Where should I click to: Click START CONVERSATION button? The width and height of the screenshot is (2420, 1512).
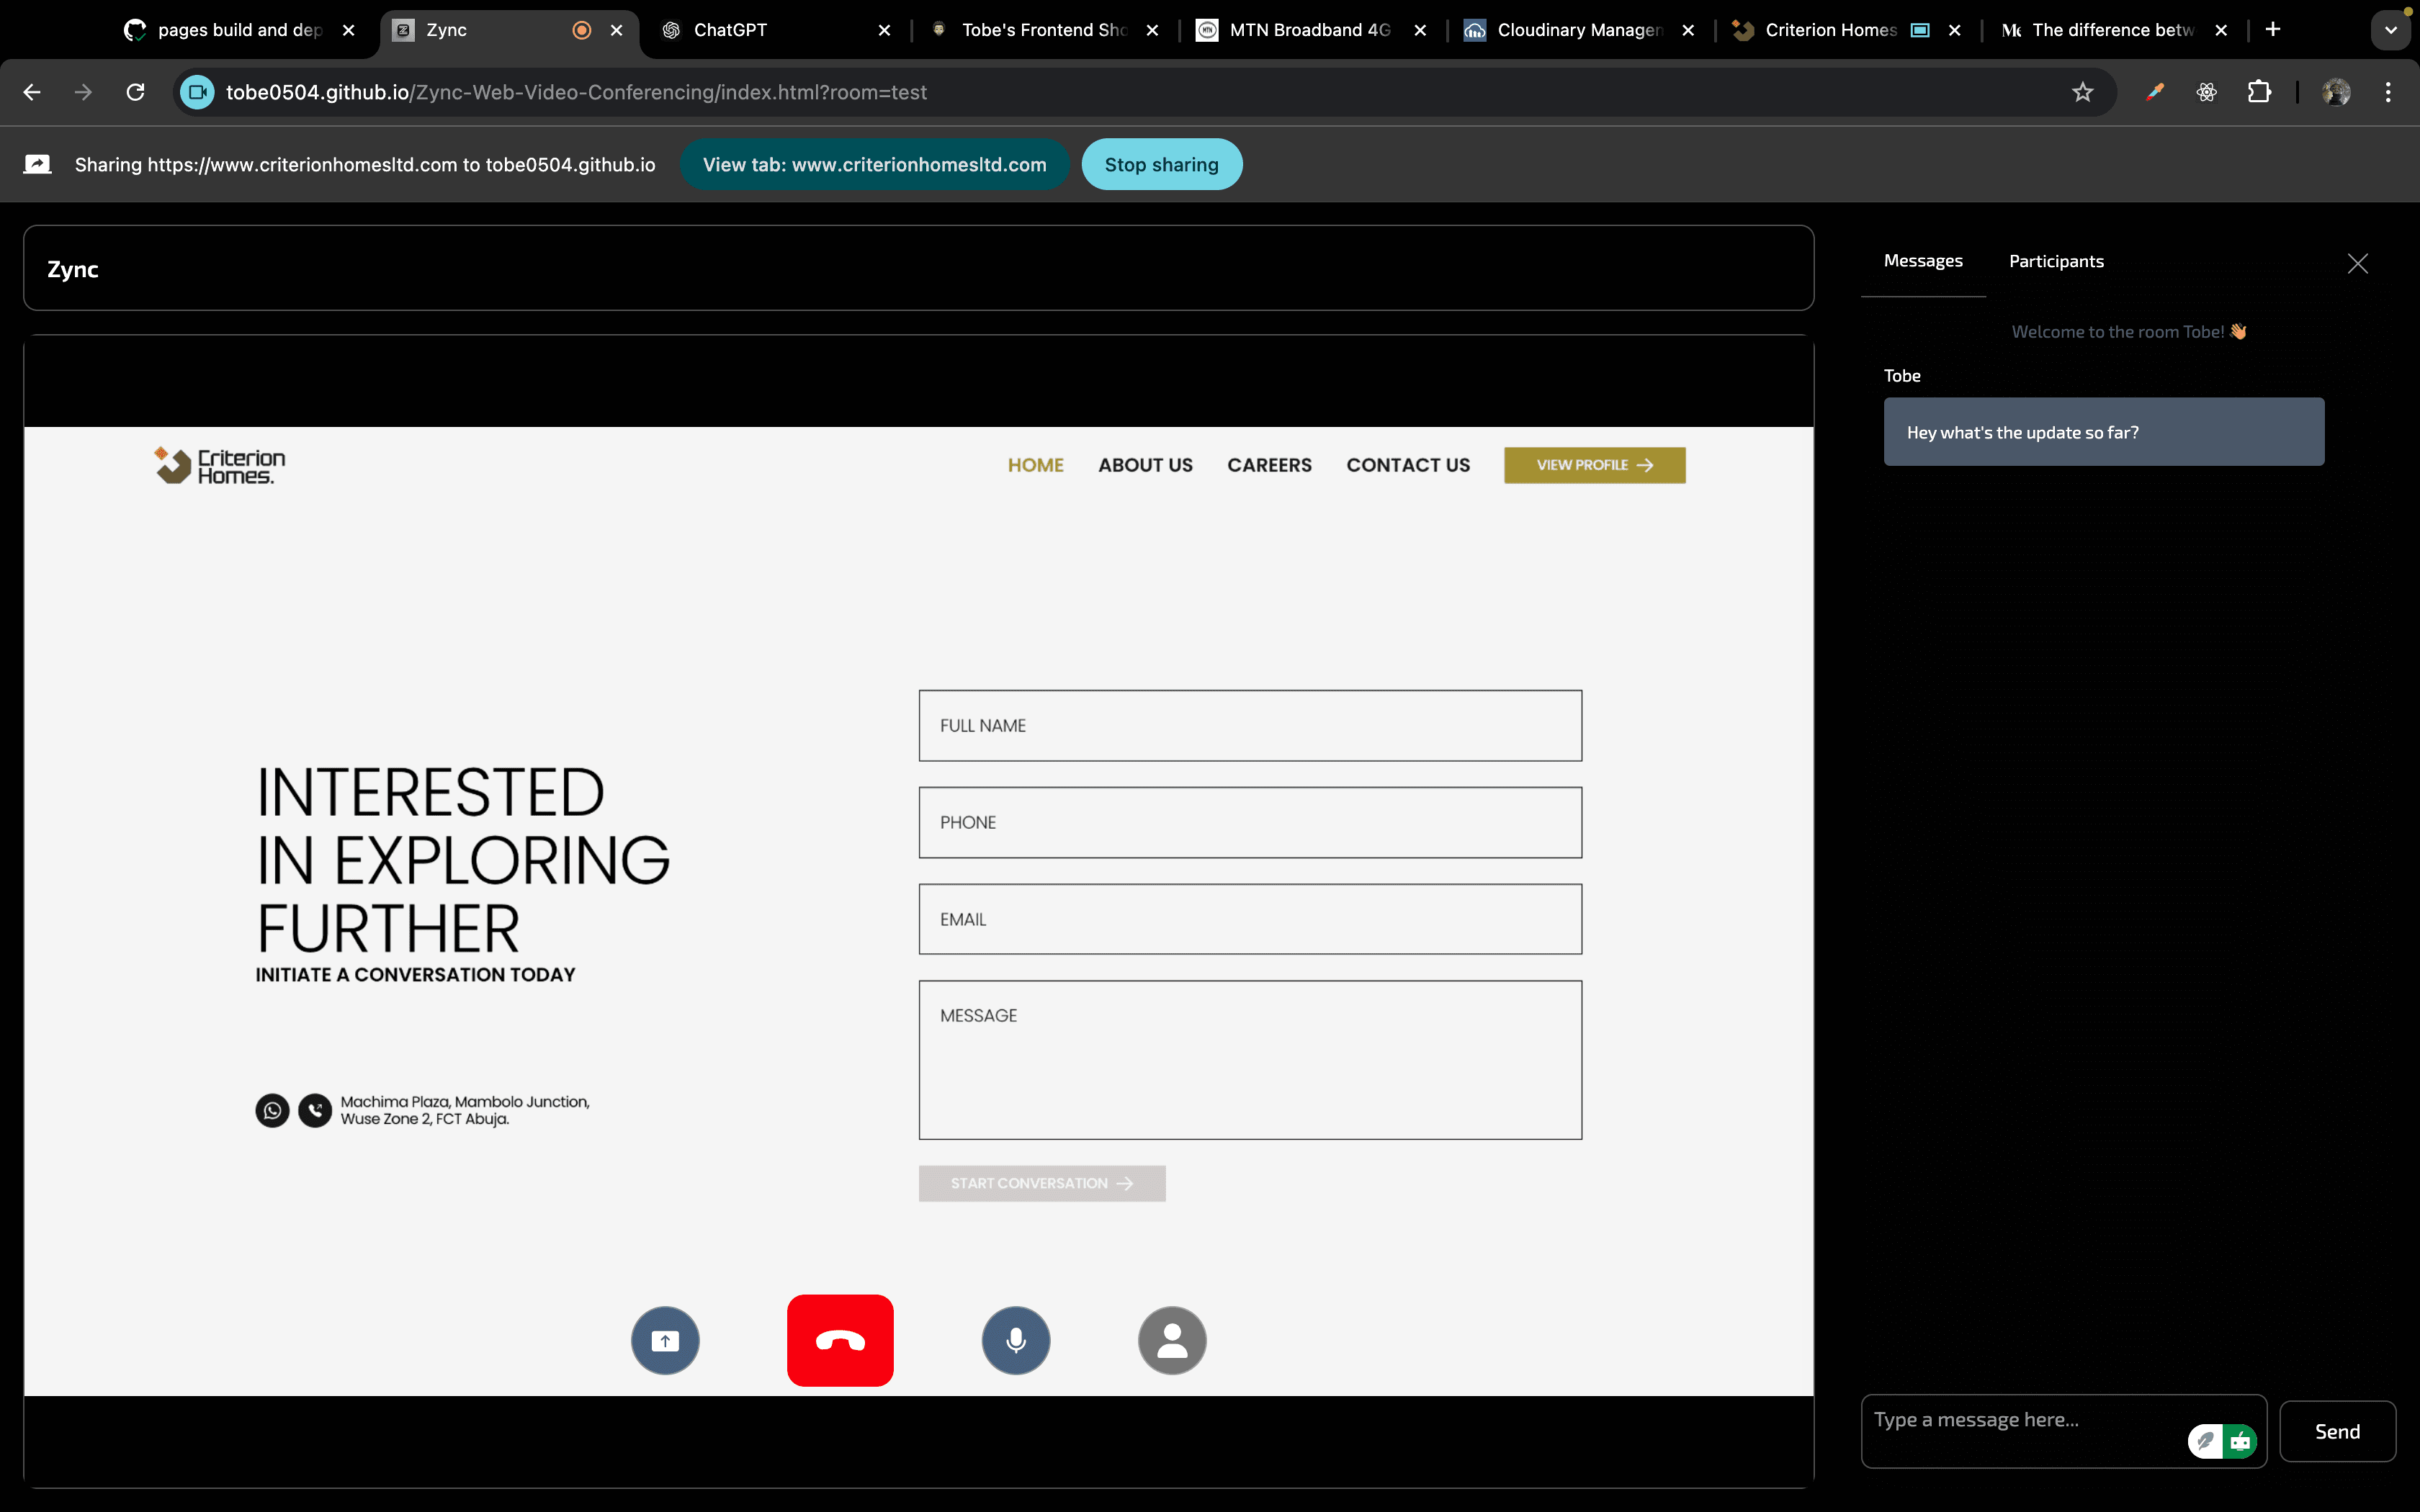pyautogui.click(x=1042, y=1183)
